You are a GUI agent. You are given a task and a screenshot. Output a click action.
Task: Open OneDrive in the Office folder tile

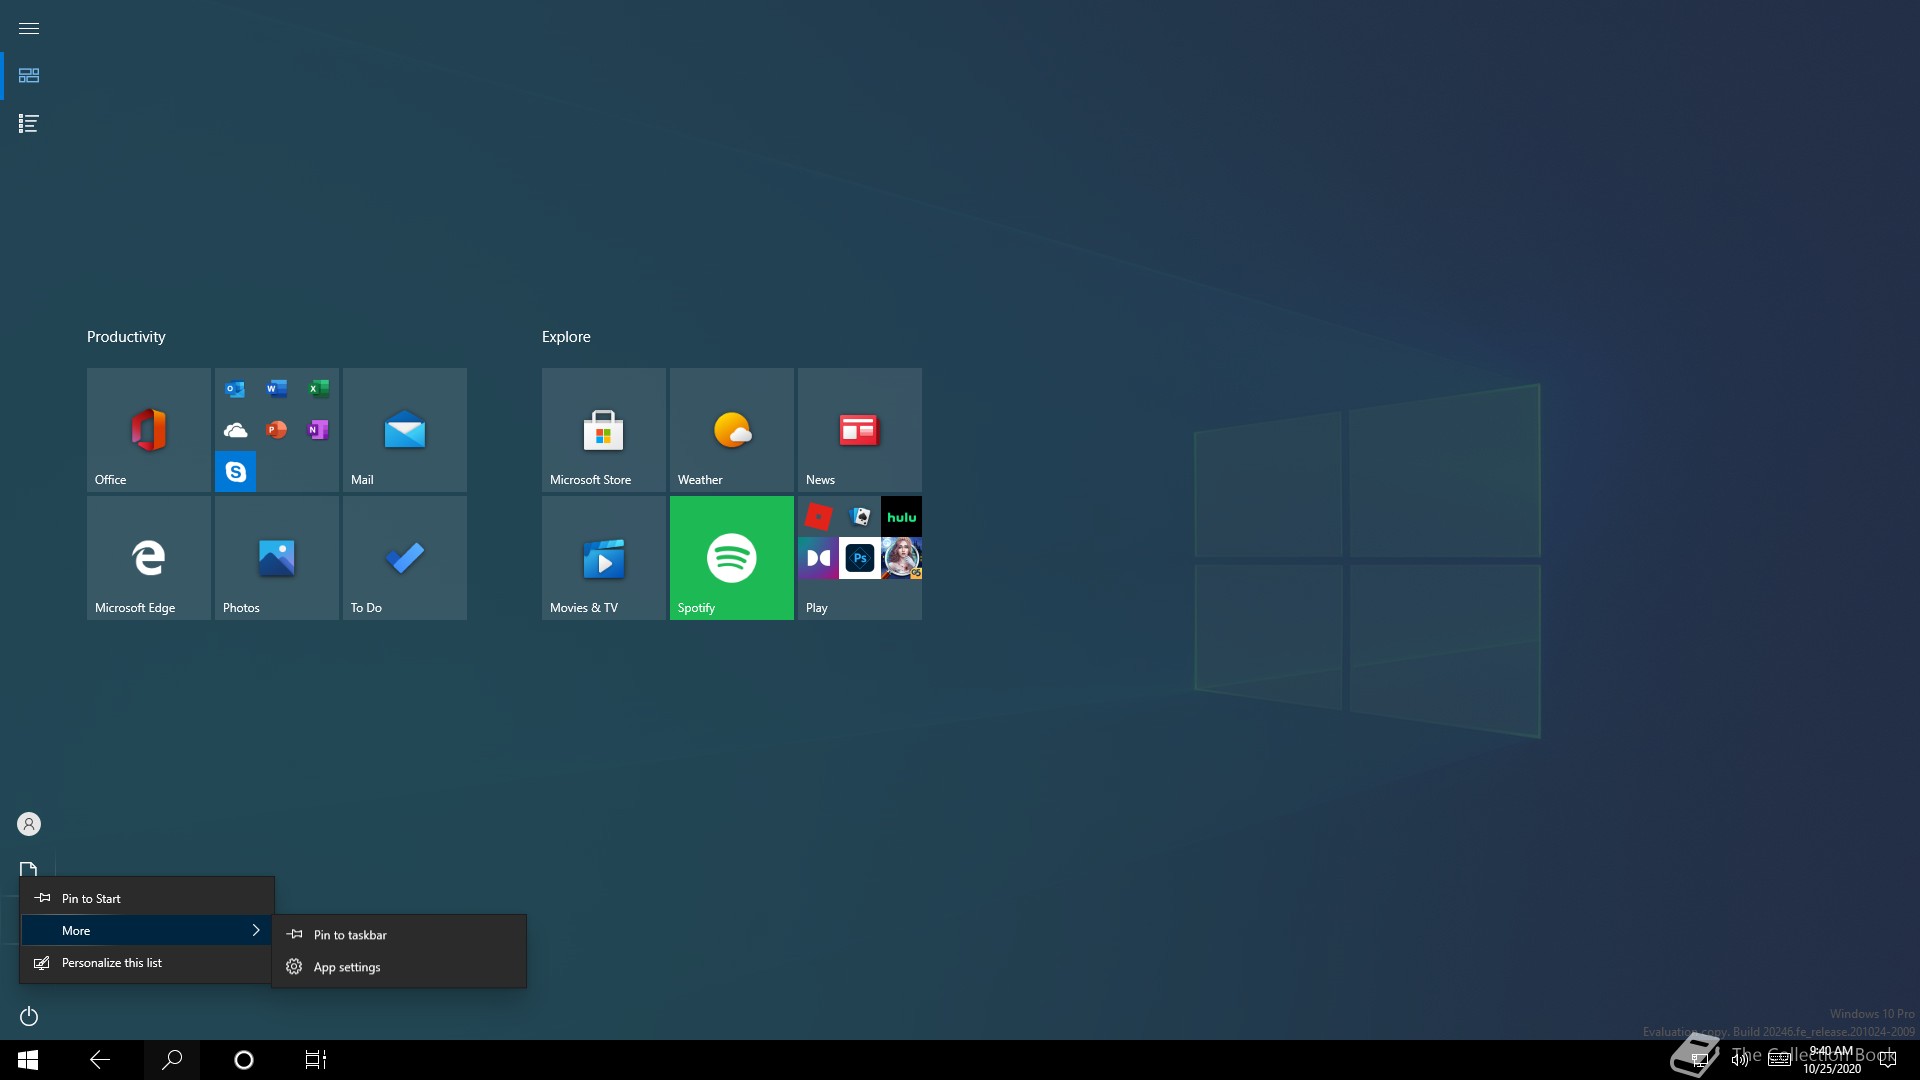(235, 430)
